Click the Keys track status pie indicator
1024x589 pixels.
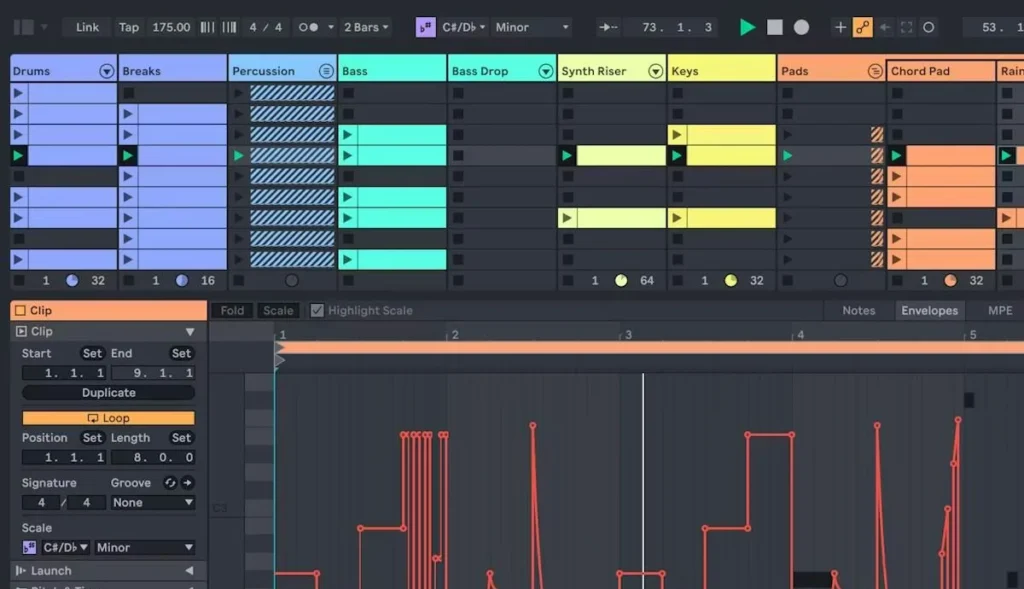731,280
